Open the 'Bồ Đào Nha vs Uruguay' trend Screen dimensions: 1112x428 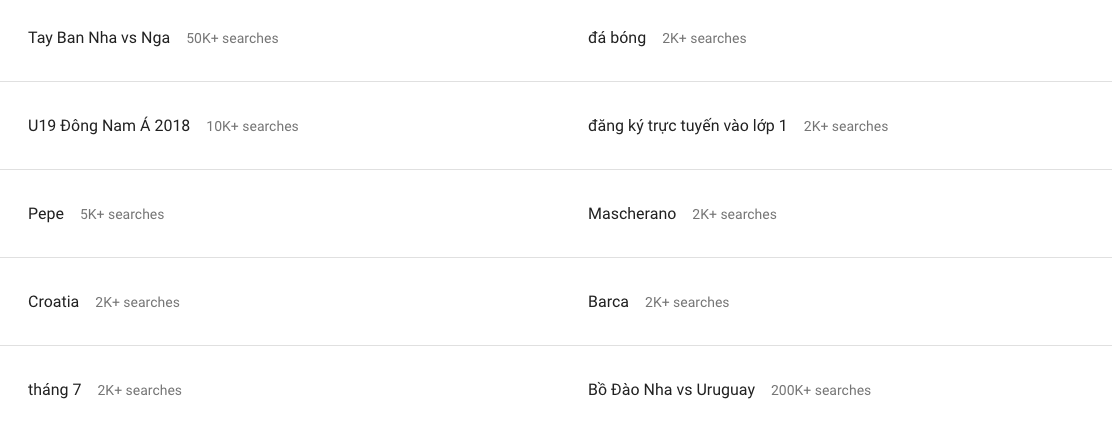coord(671,390)
